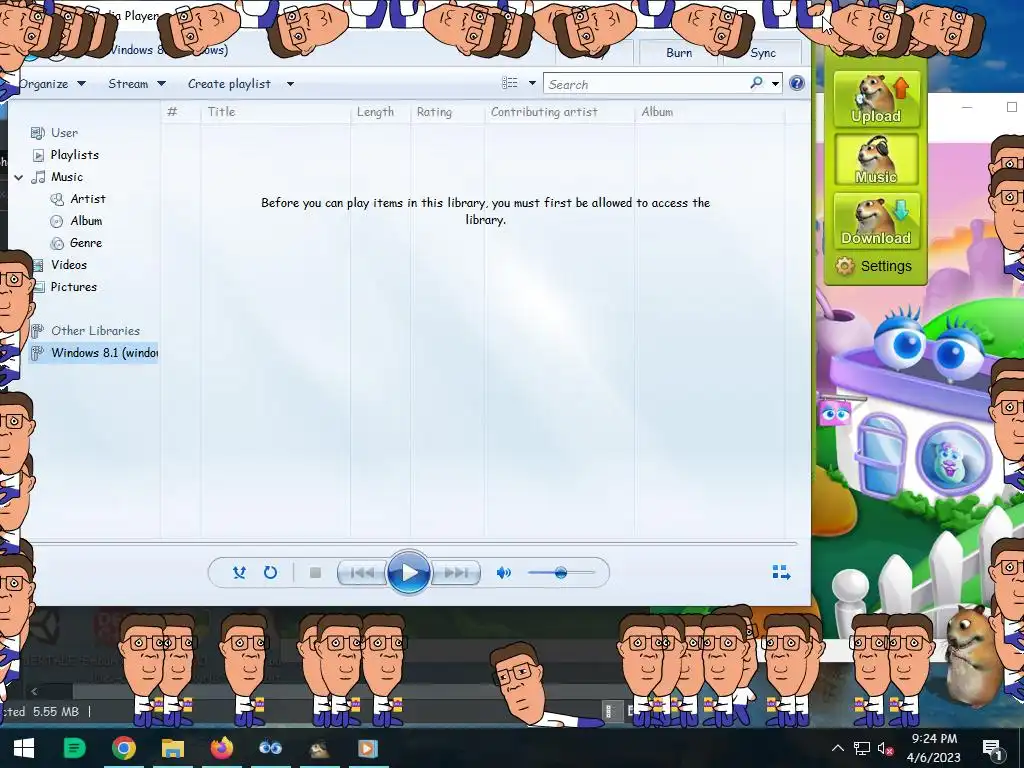Viewport: 1024px width, 768px height.
Task: Click the Search library field
Action: point(647,84)
